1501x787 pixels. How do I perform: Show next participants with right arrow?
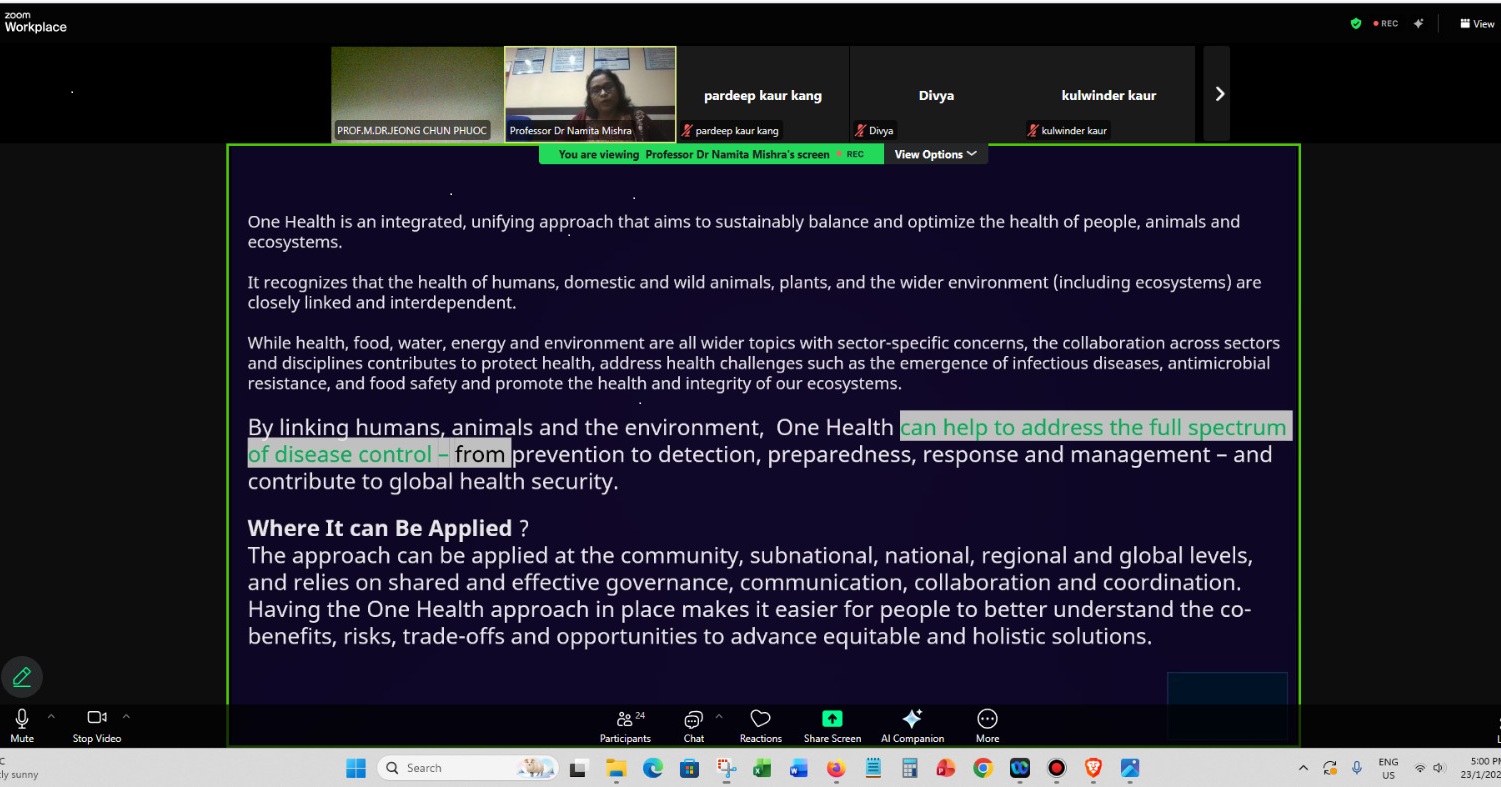pos(1219,94)
